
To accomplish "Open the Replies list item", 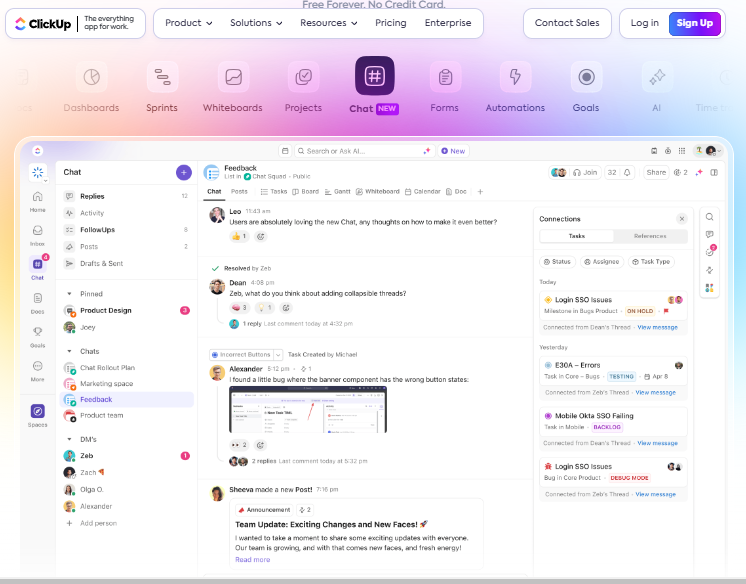I will 128,196.
